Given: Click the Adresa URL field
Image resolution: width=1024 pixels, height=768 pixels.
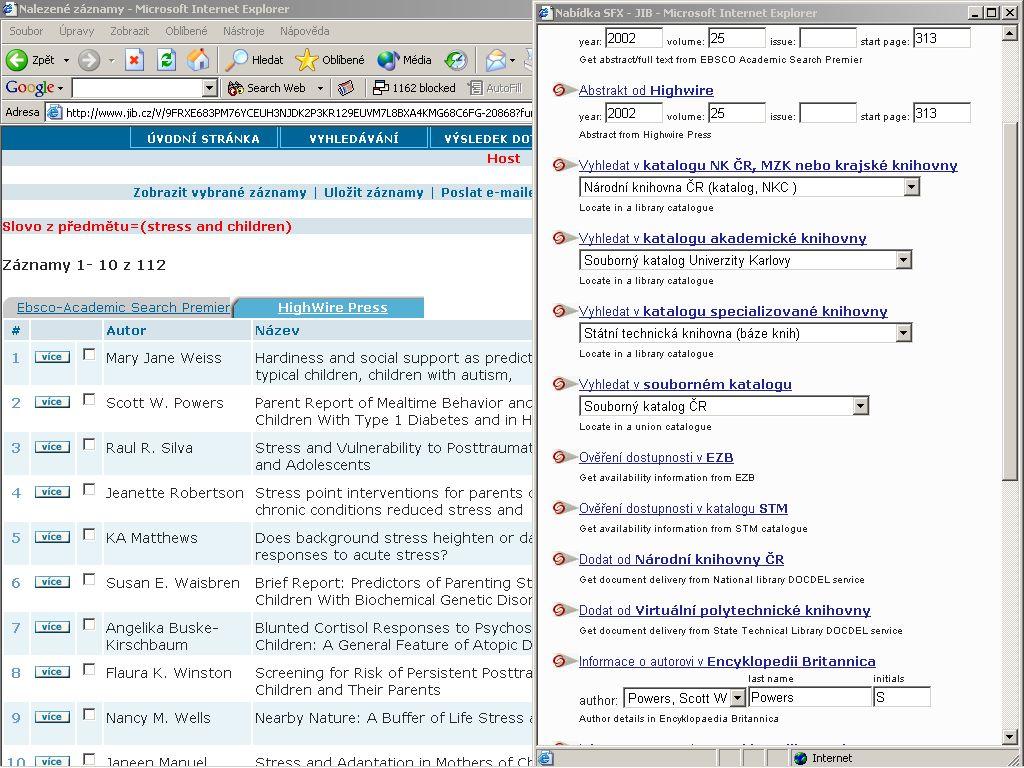Looking at the screenshot, I should point(289,113).
